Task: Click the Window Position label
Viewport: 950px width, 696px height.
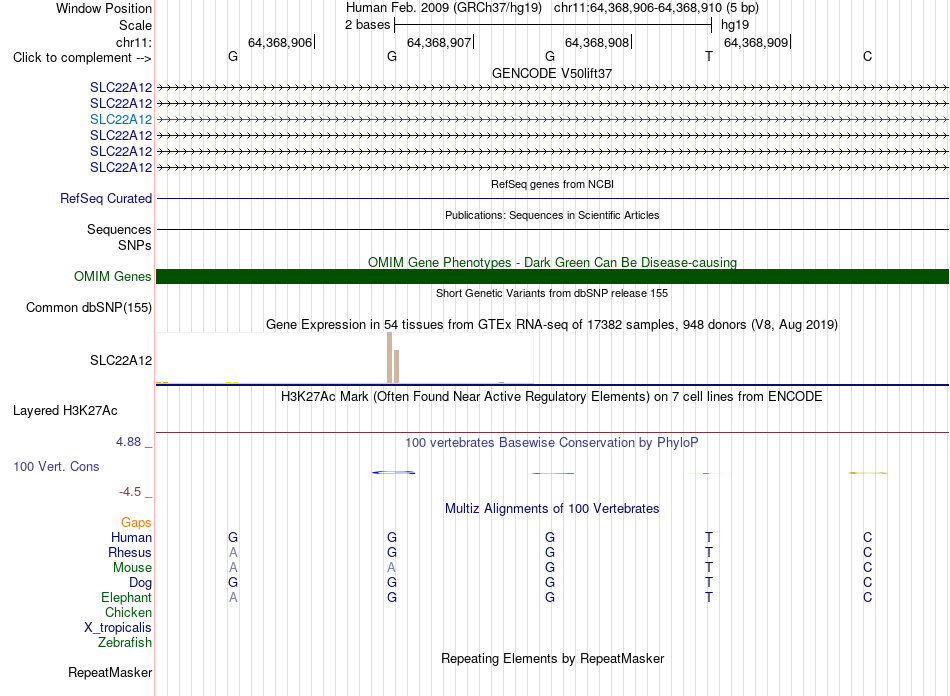Action: (104, 8)
